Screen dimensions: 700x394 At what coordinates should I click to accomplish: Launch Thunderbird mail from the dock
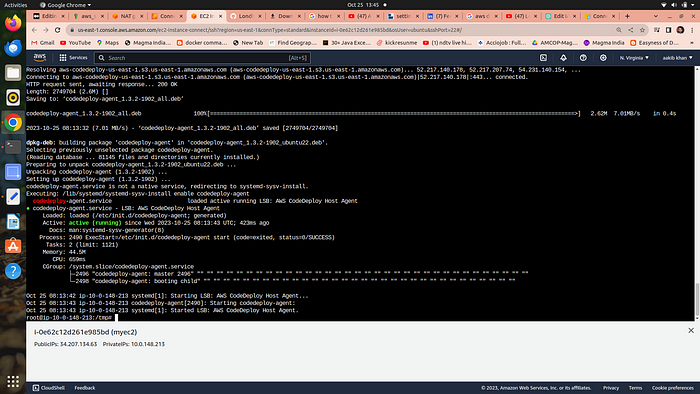click(x=13, y=48)
